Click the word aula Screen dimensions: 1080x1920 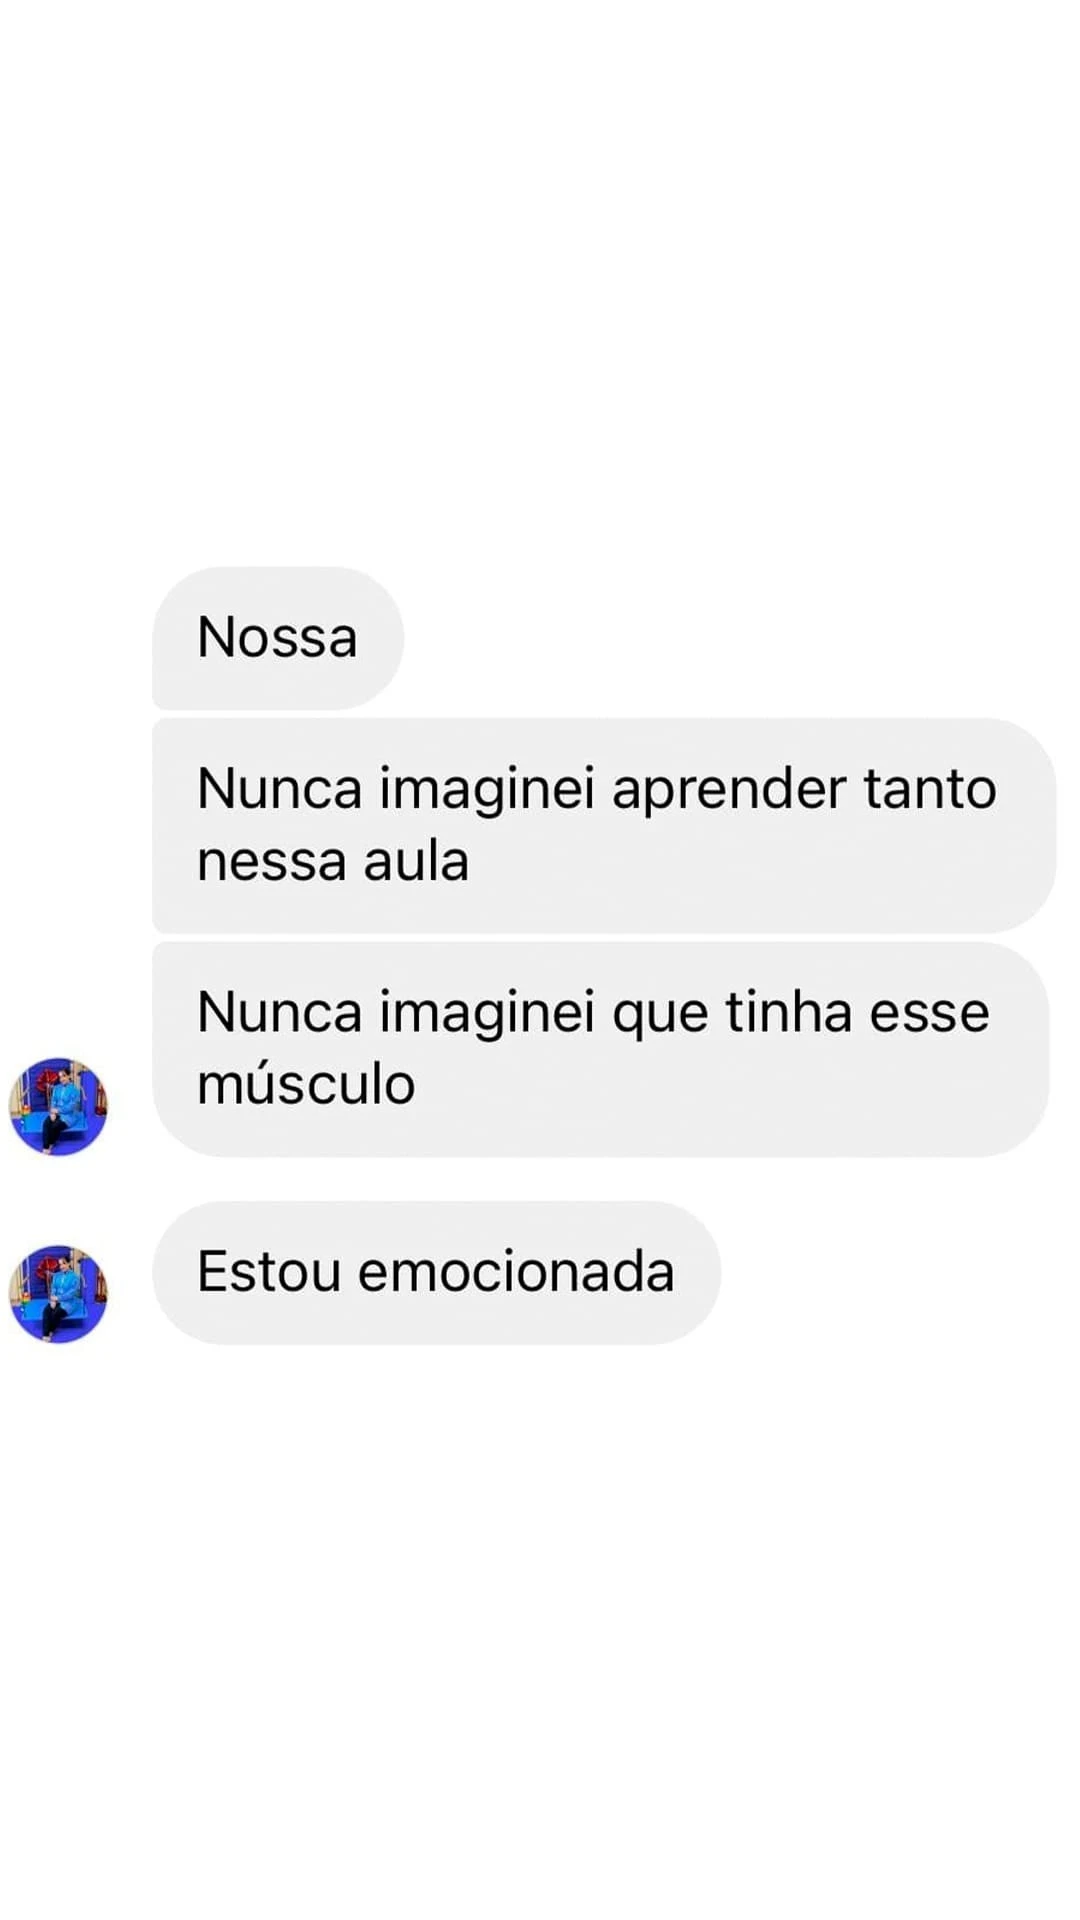tap(416, 861)
